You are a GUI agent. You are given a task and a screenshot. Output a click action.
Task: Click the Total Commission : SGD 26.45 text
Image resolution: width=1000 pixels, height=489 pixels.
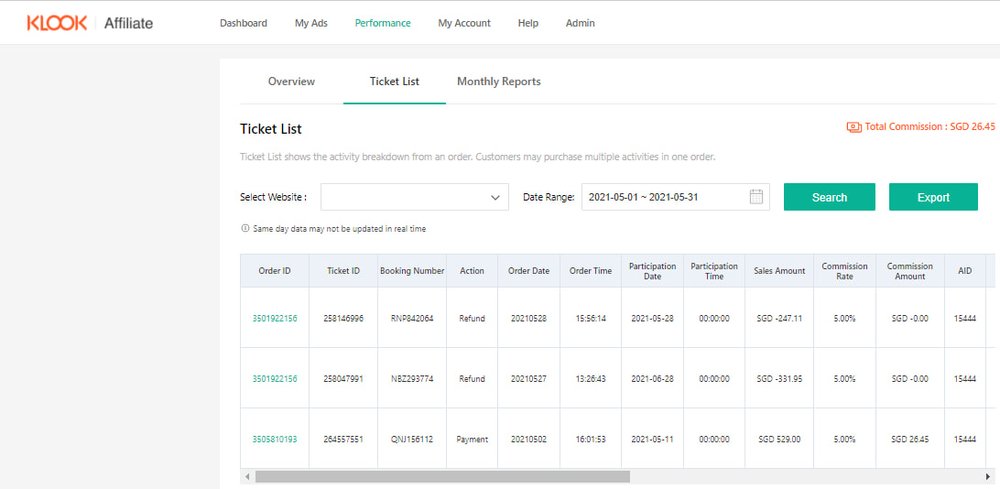[930, 127]
